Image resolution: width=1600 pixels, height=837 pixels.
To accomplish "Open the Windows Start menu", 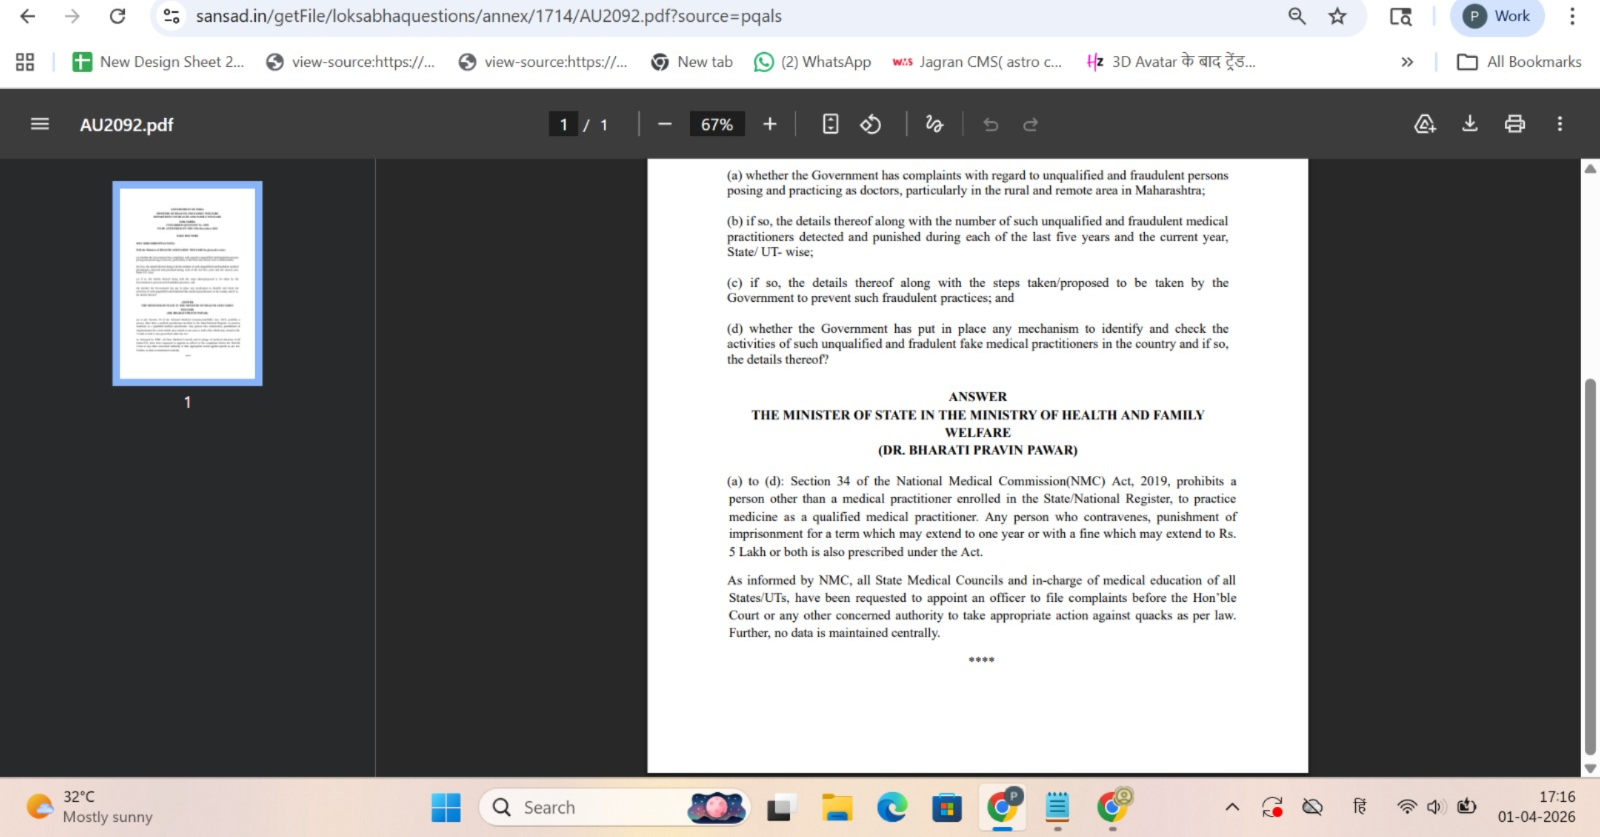I will click(x=446, y=807).
